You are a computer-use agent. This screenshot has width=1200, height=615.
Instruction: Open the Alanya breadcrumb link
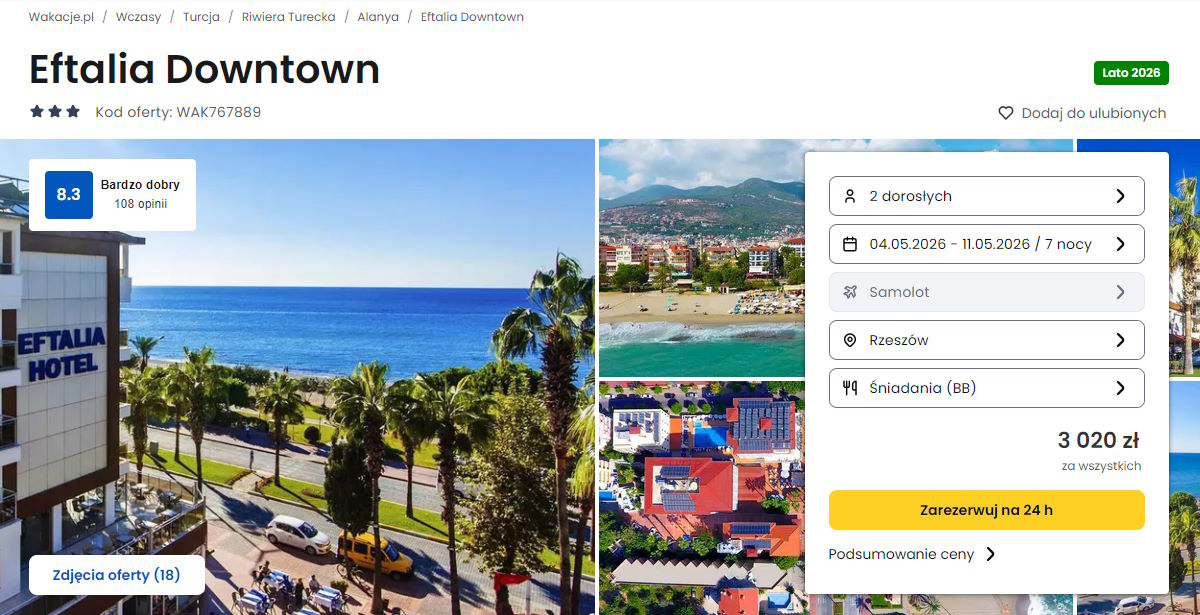[x=378, y=17]
